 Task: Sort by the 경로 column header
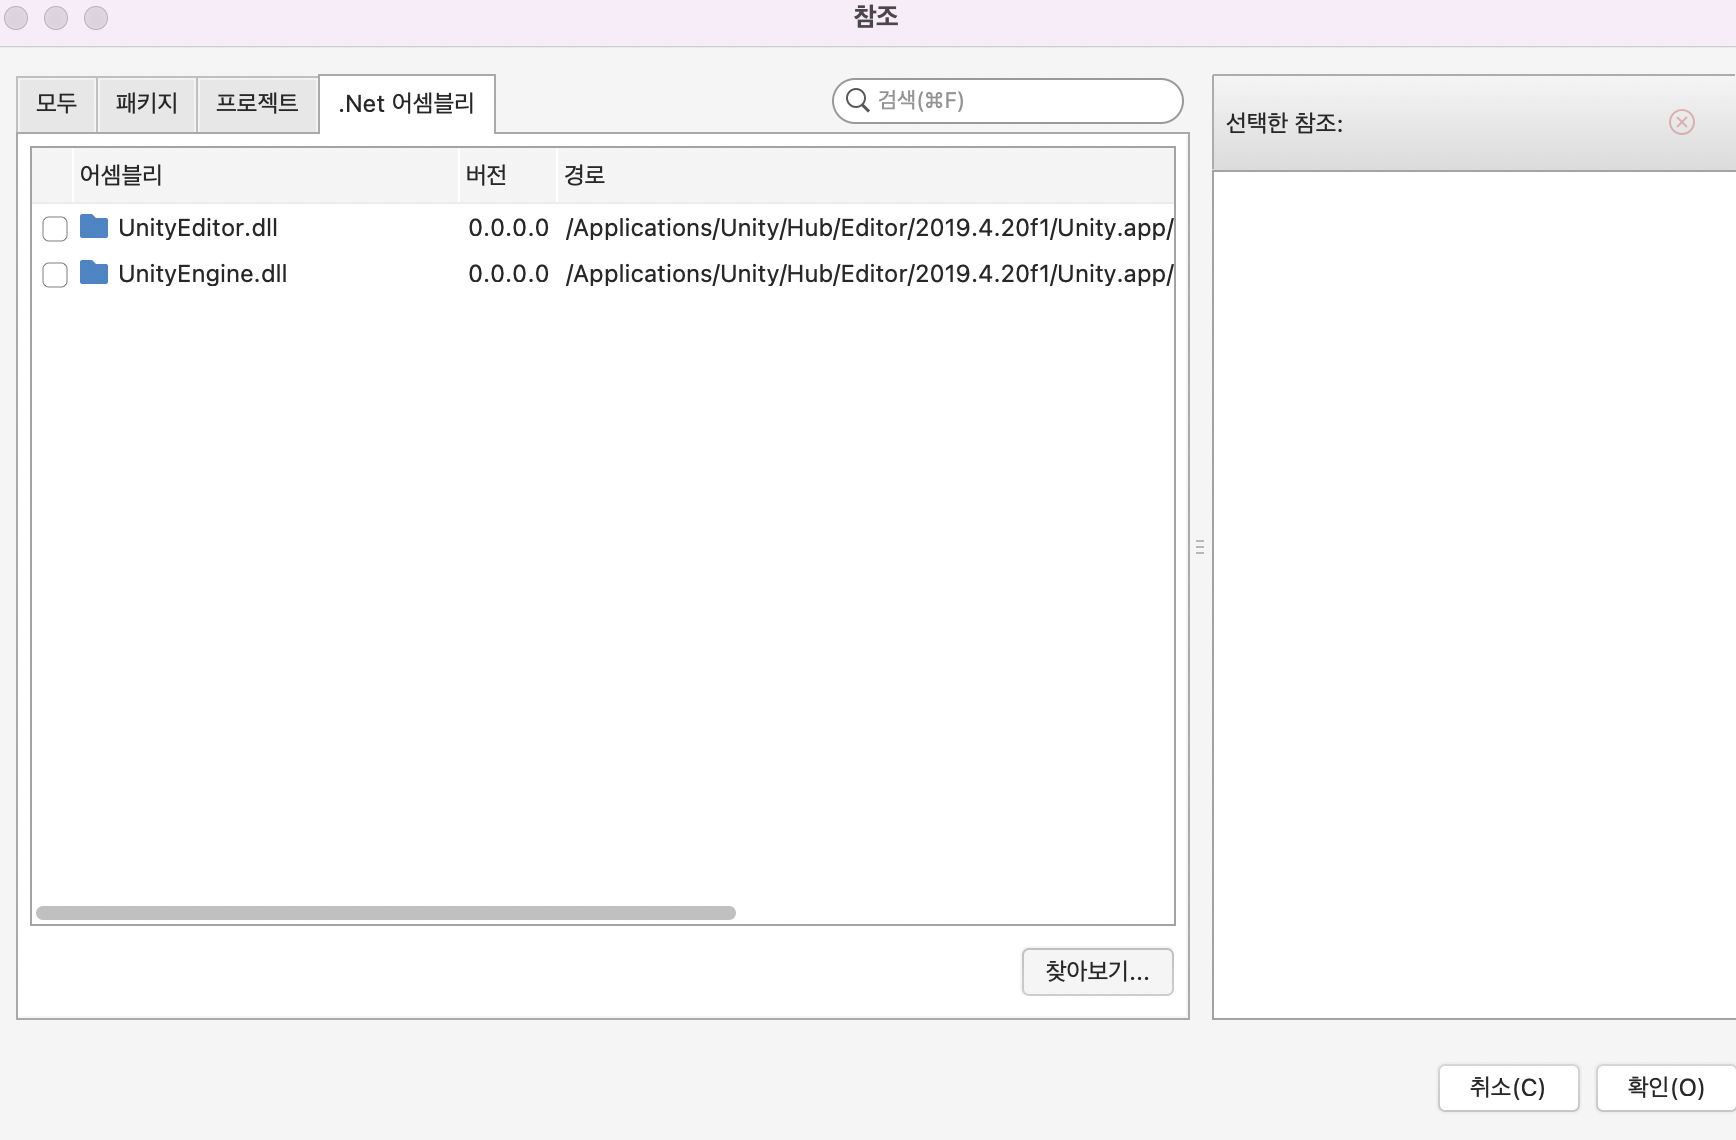pyautogui.click(x=865, y=175)
